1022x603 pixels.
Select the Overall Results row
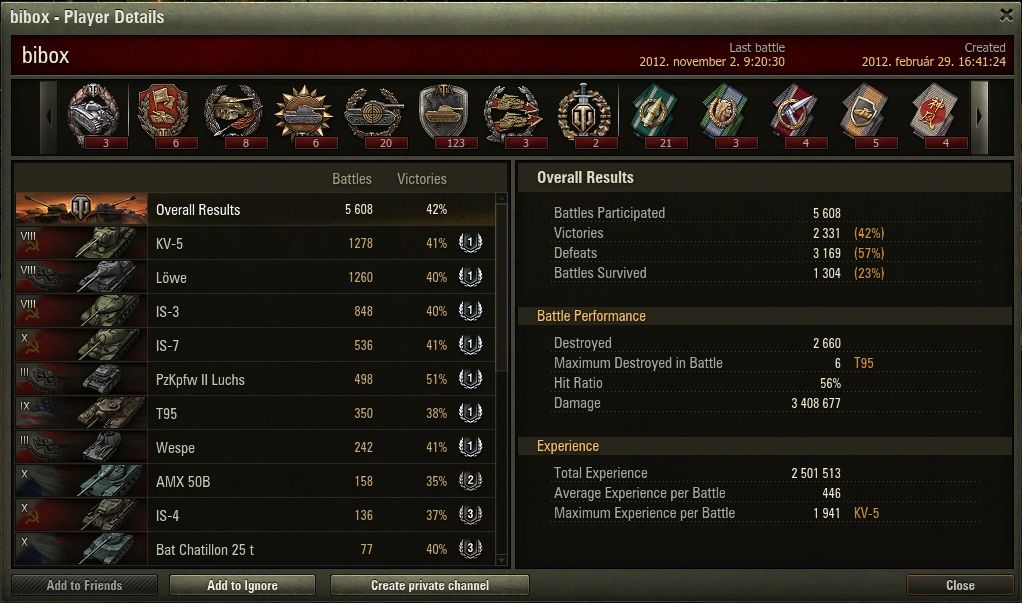pyautogui.click(x=255, y=209)
